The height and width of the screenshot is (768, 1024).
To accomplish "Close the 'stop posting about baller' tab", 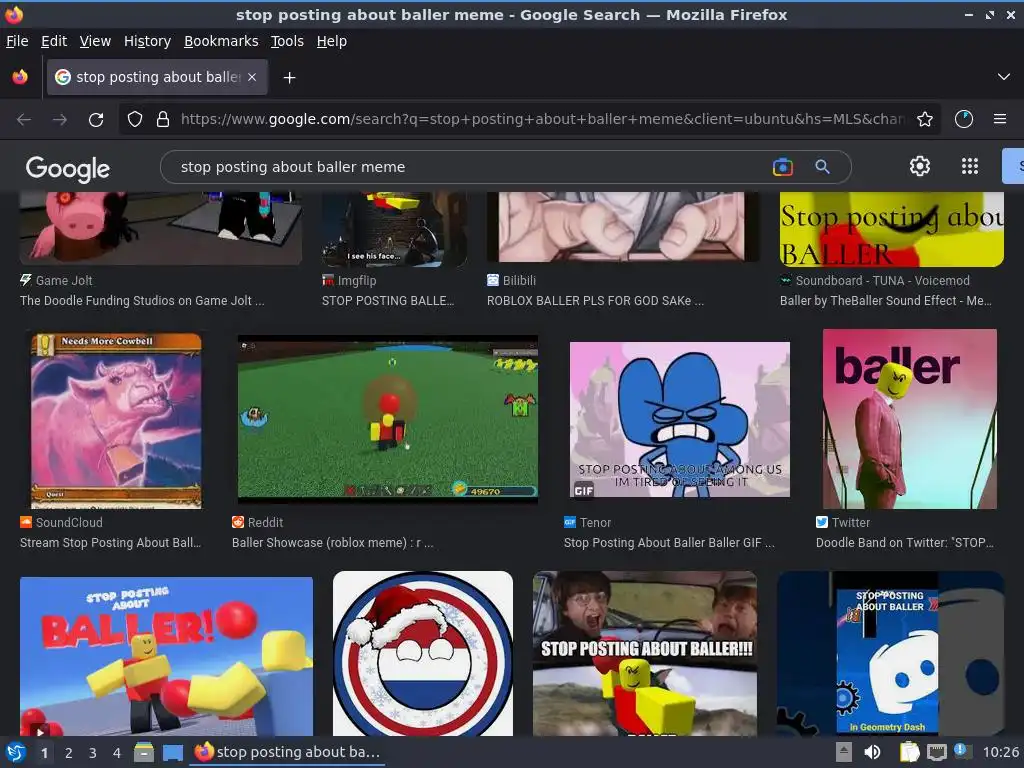I will click(252, 77).
